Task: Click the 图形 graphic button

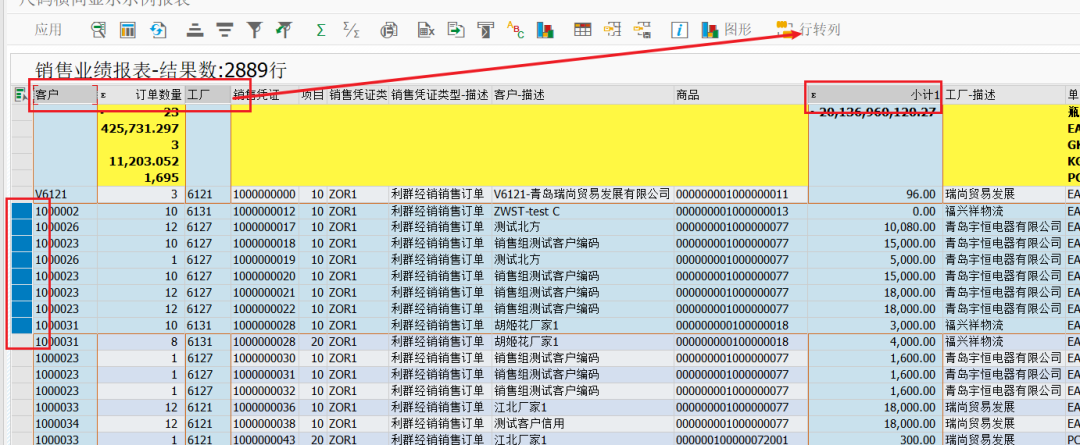Action: [x=727, y=30]
